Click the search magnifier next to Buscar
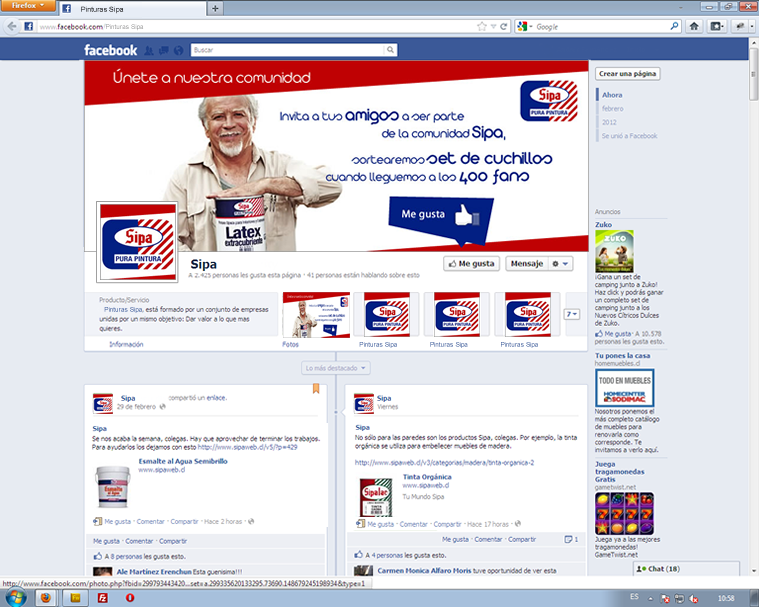759x607 pixels. 390,49
